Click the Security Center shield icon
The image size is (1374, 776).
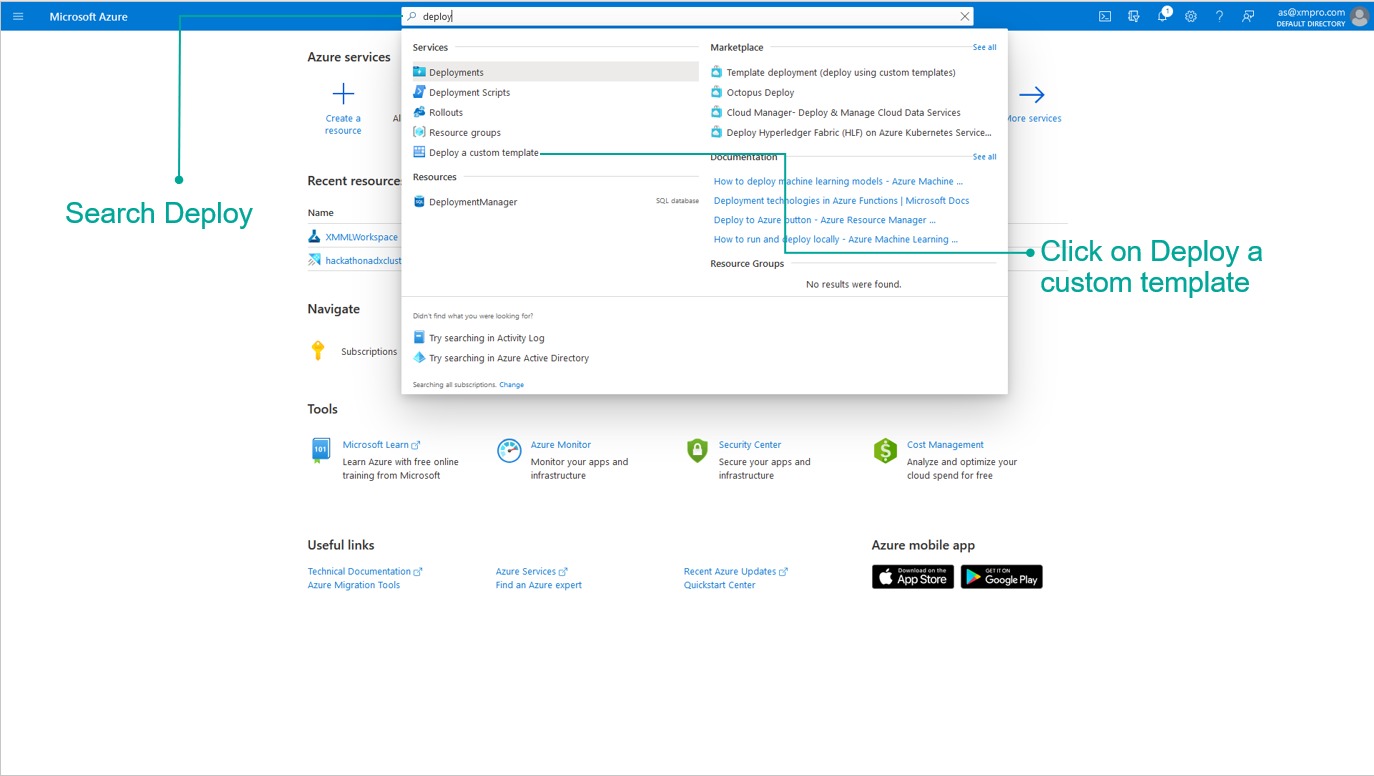[697, 450]
